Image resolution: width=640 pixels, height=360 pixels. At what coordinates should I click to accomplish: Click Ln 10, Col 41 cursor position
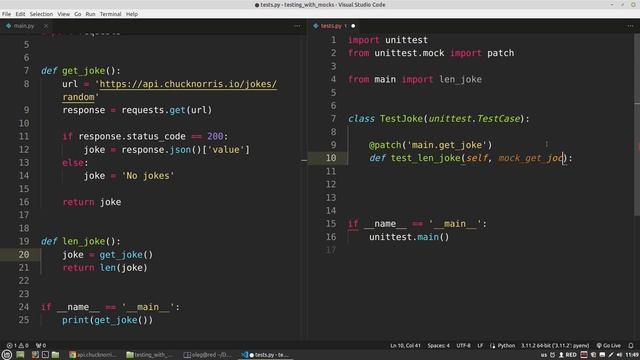tap(405, 346)
